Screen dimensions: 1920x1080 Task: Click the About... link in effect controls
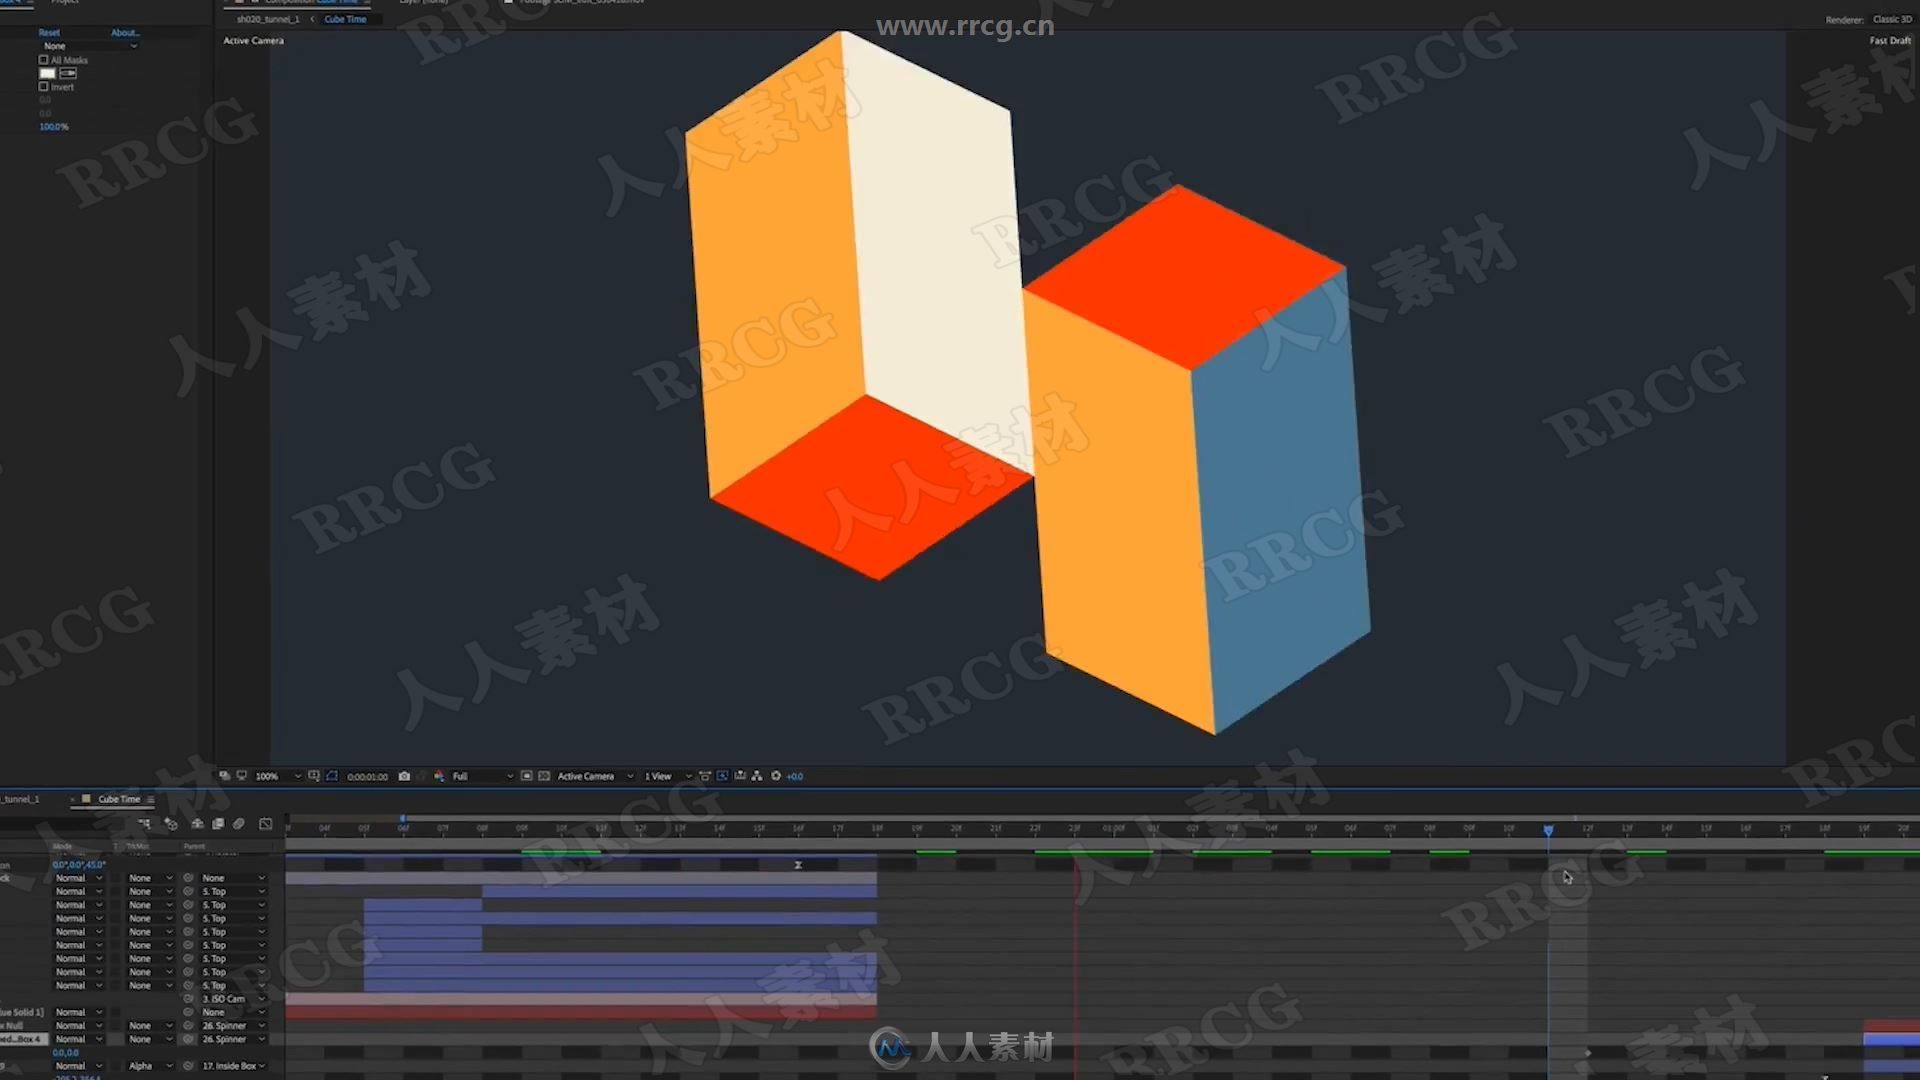(125, 33)
